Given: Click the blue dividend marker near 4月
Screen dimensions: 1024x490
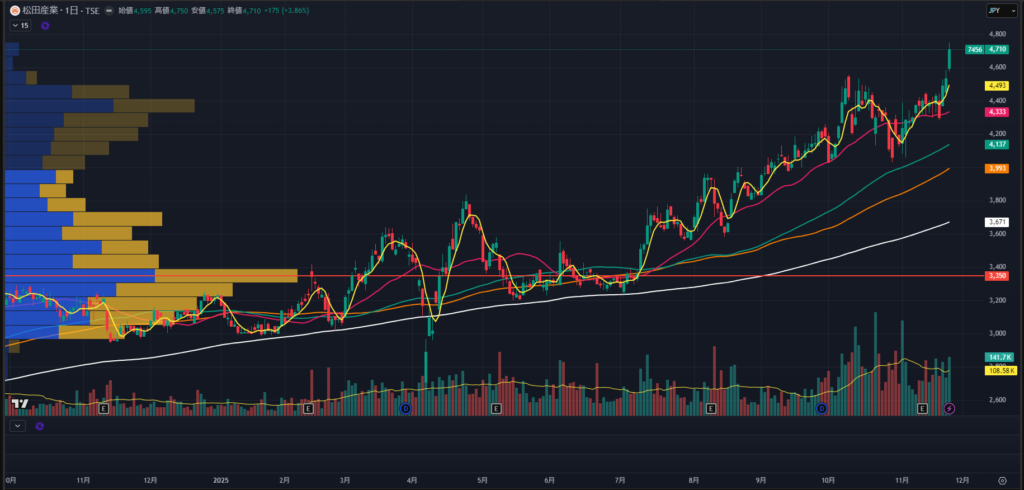Looking at the screenshot, I should click(405, 409).
